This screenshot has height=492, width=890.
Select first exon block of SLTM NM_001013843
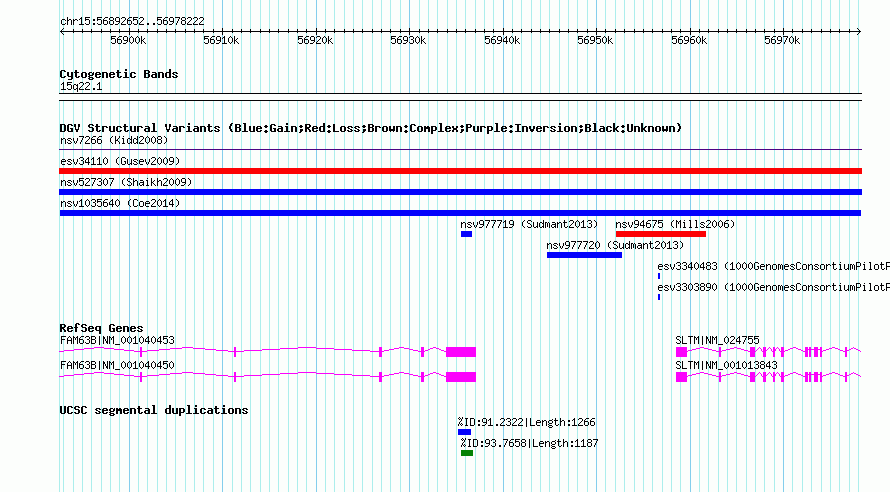[x=682, y=377]
